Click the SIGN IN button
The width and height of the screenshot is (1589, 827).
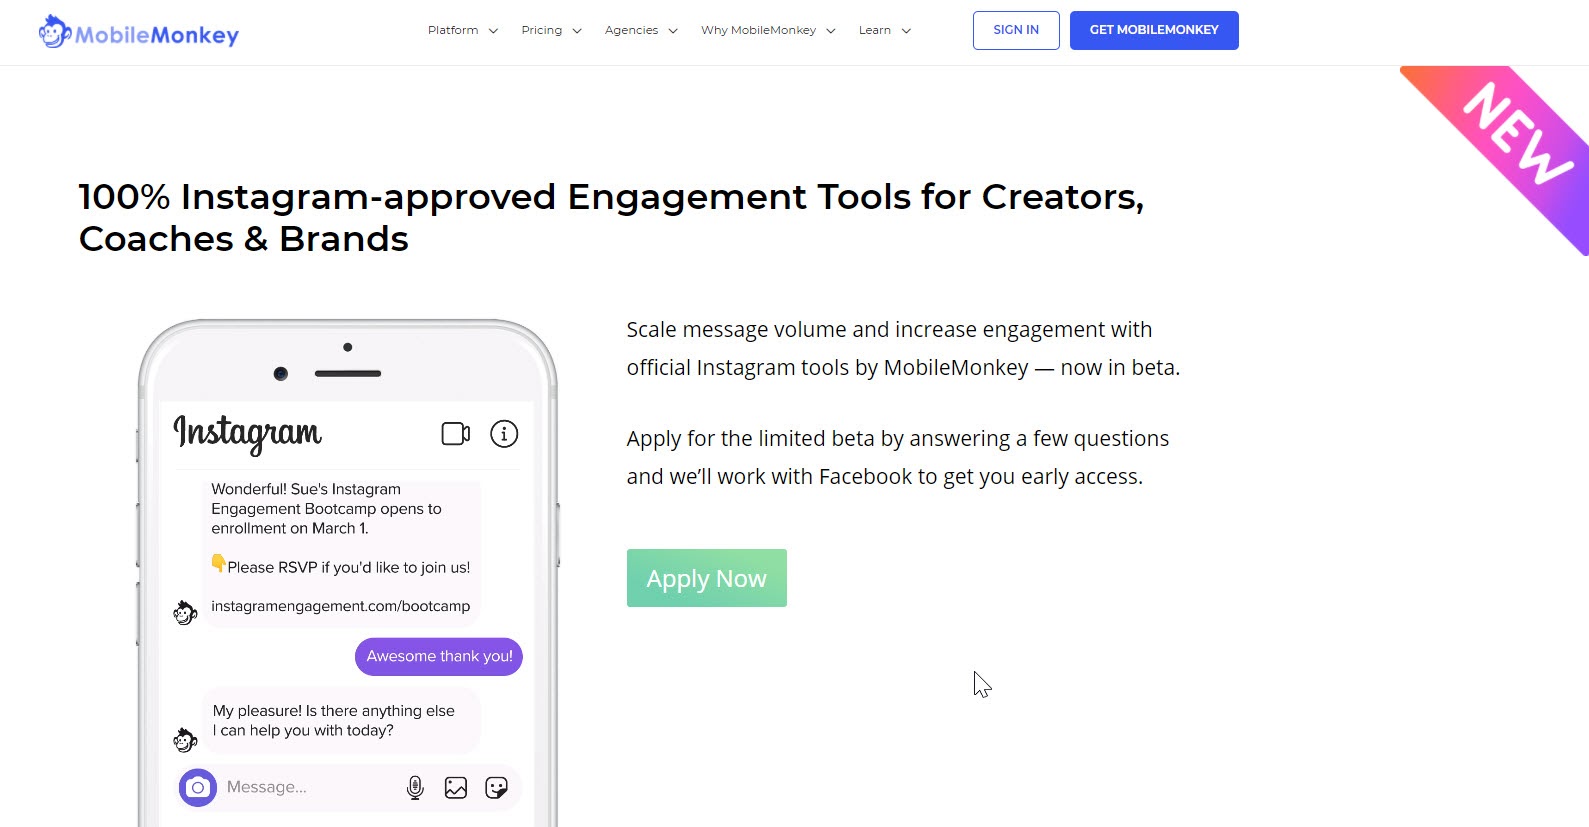point(1016,30)
